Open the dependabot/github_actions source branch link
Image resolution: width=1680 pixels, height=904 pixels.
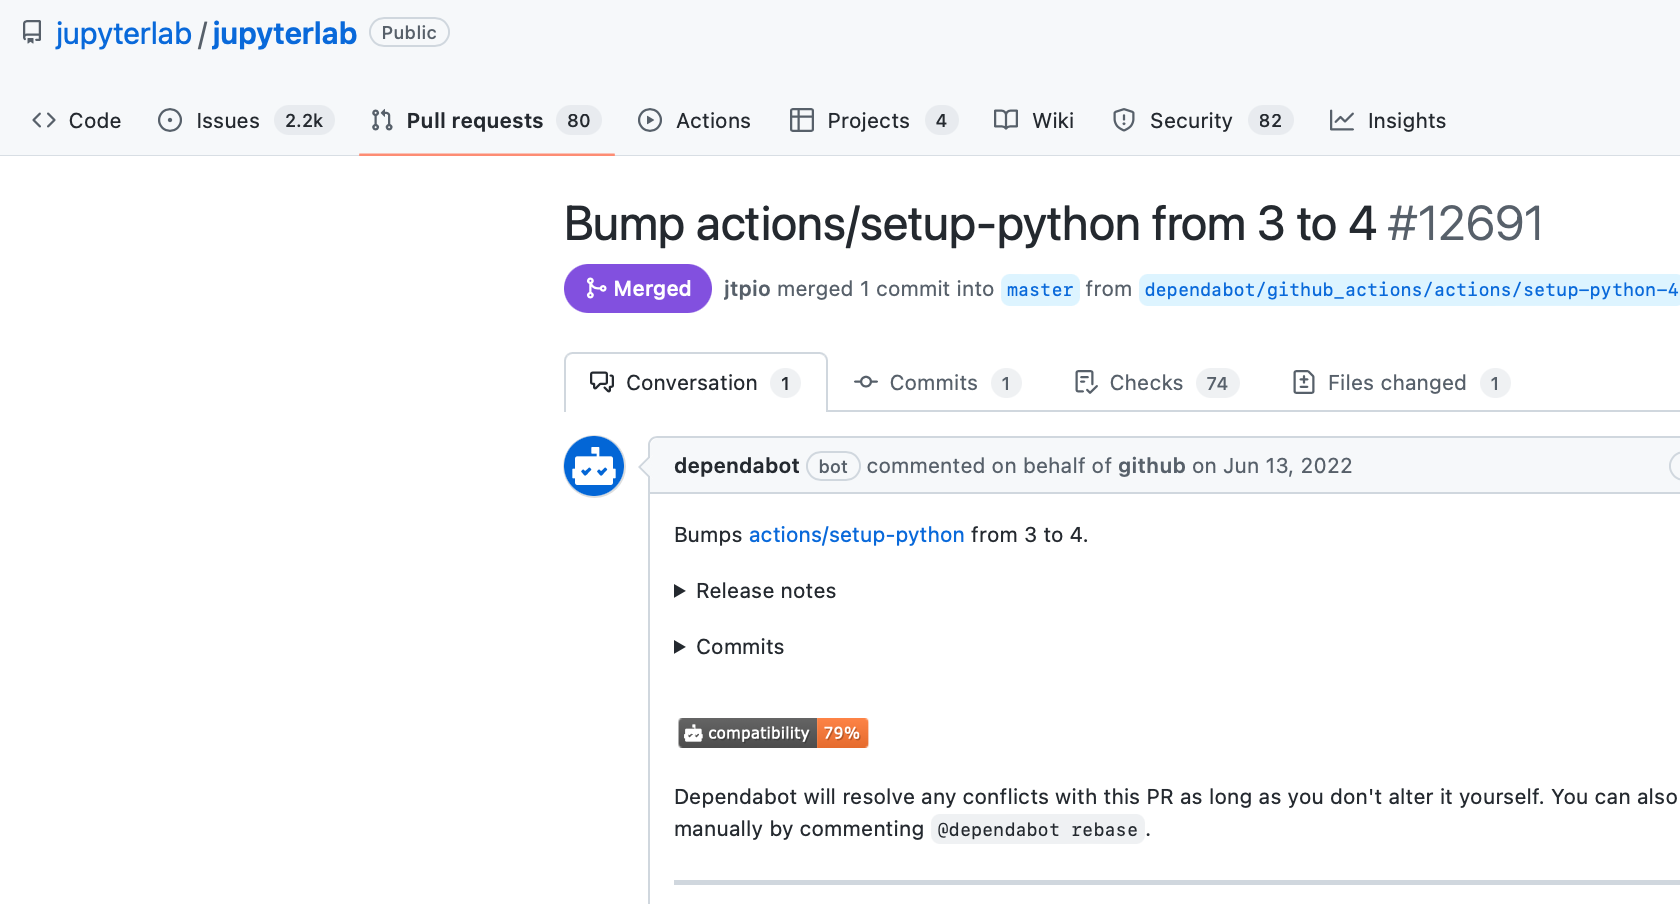(x=1410, y=289)
